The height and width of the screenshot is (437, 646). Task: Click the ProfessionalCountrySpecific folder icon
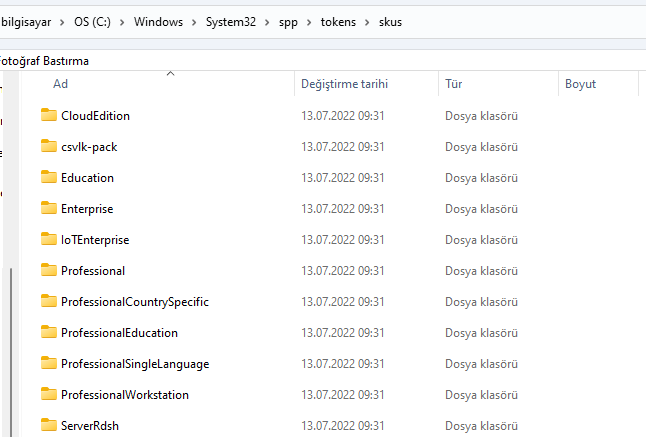tap(49, 301)
